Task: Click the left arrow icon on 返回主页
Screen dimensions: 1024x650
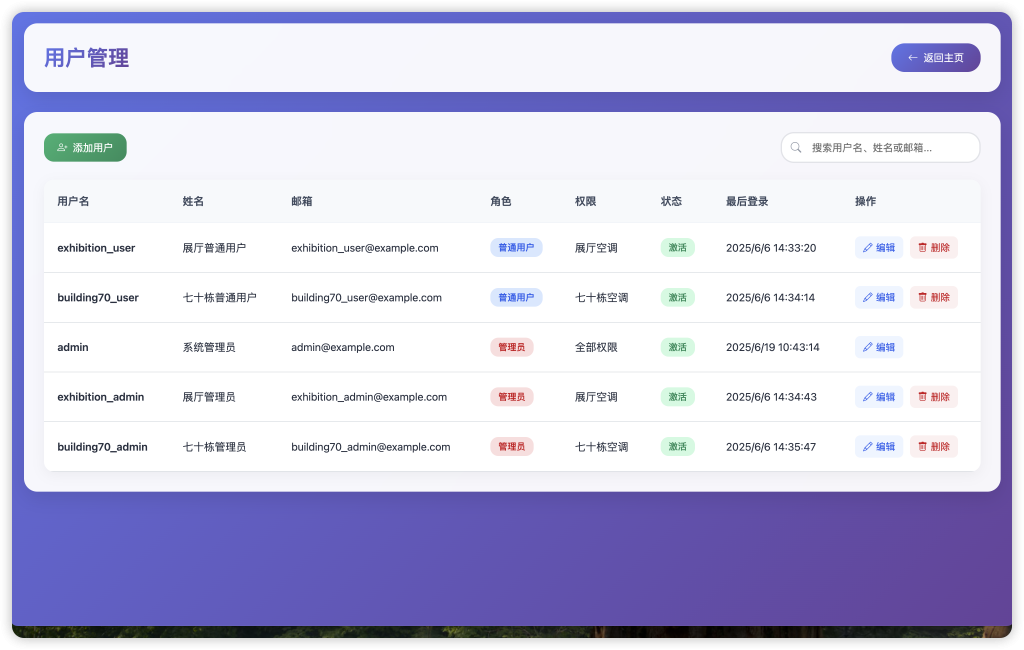Action: tap(912, 58)
